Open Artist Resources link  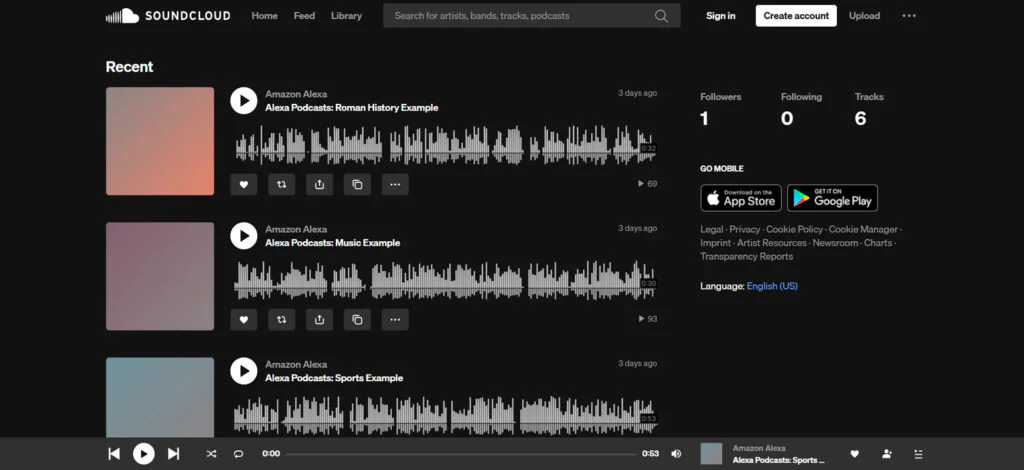tap(772, 243)
